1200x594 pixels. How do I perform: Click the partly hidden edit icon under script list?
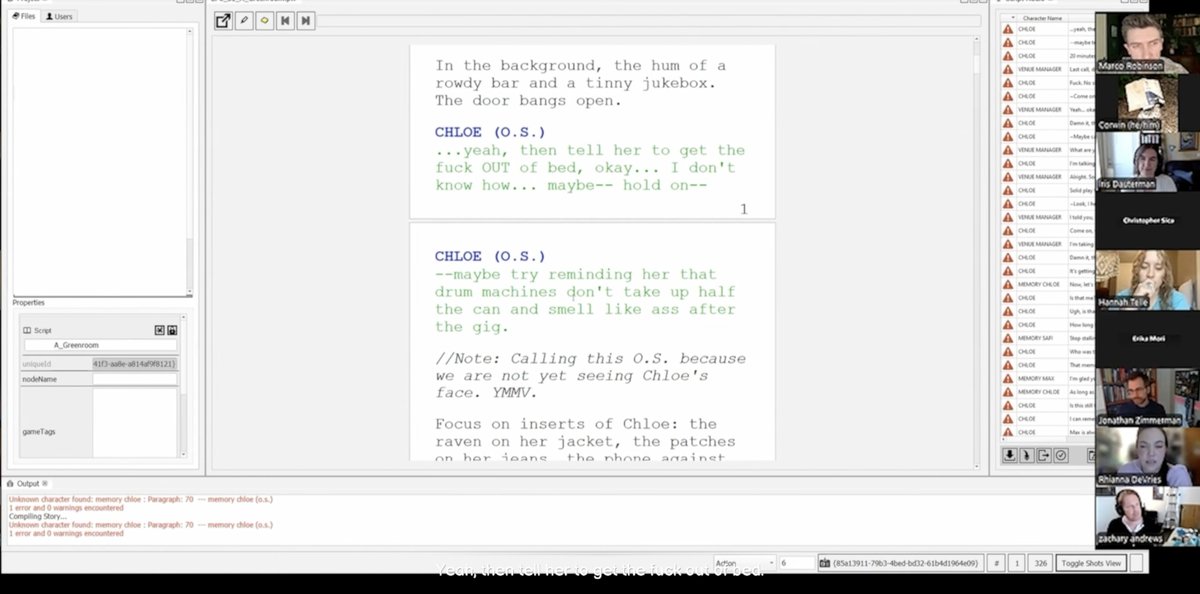(x=1091, y=455)
